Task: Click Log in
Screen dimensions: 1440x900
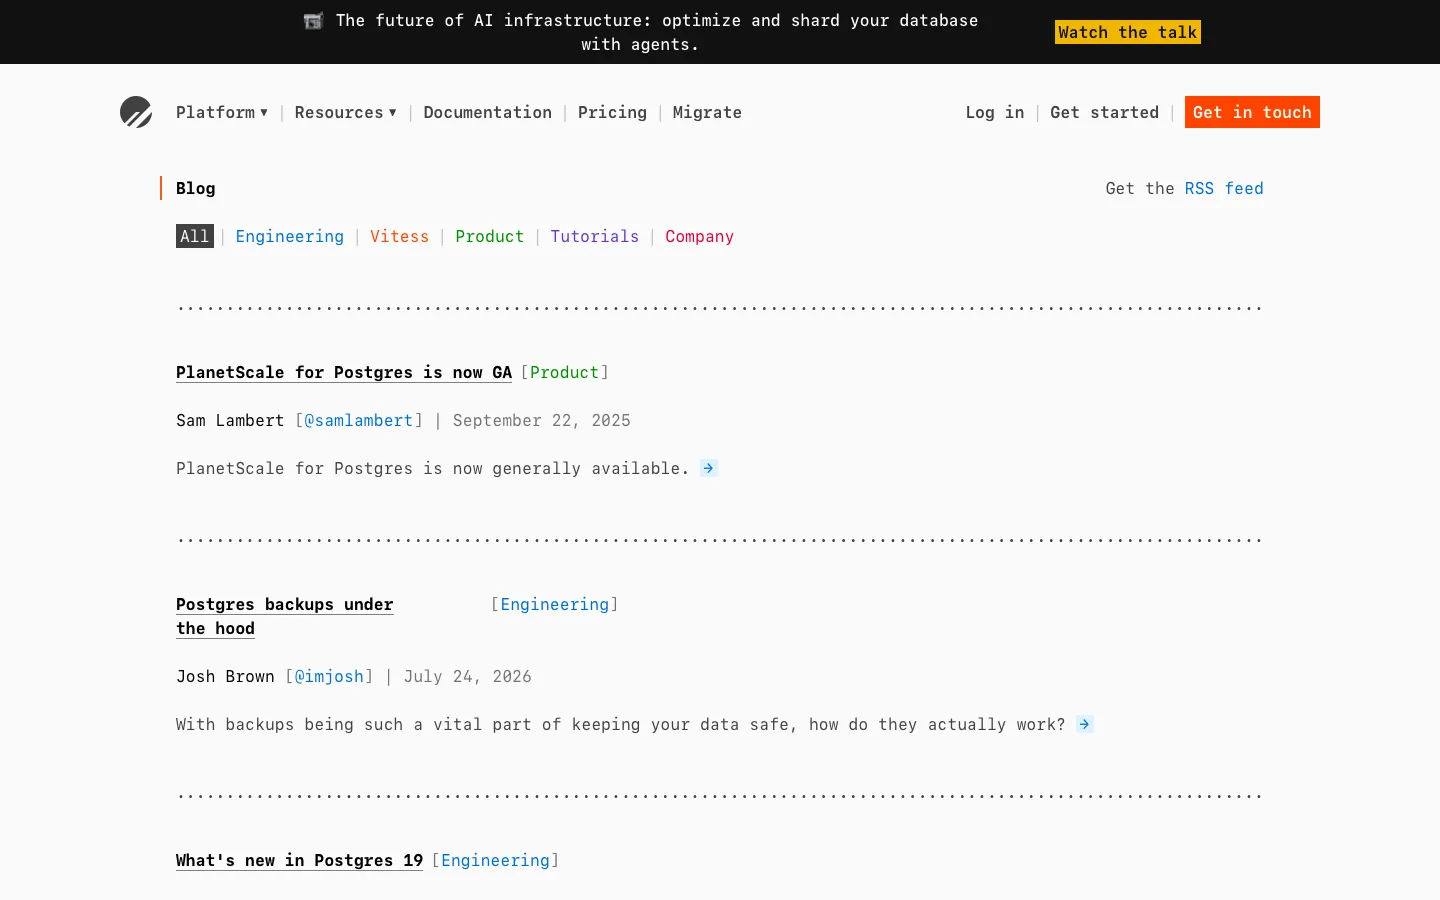Action: click(x=995, y=112)
